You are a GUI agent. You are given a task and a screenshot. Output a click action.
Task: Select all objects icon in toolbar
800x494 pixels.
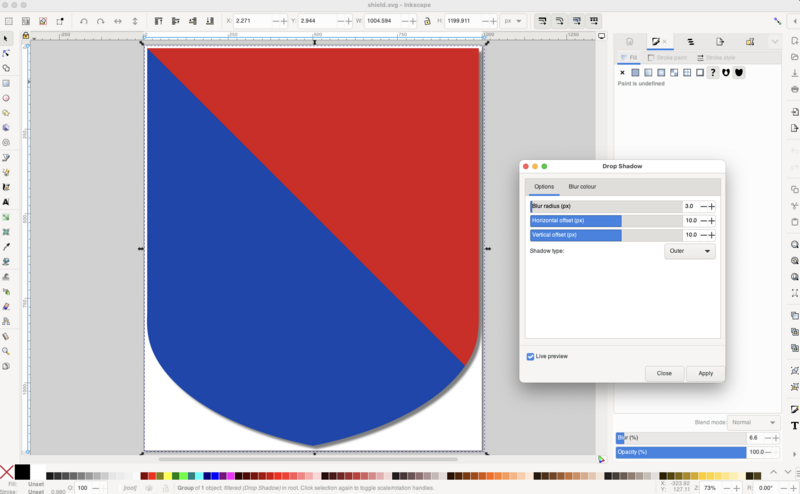9,21
